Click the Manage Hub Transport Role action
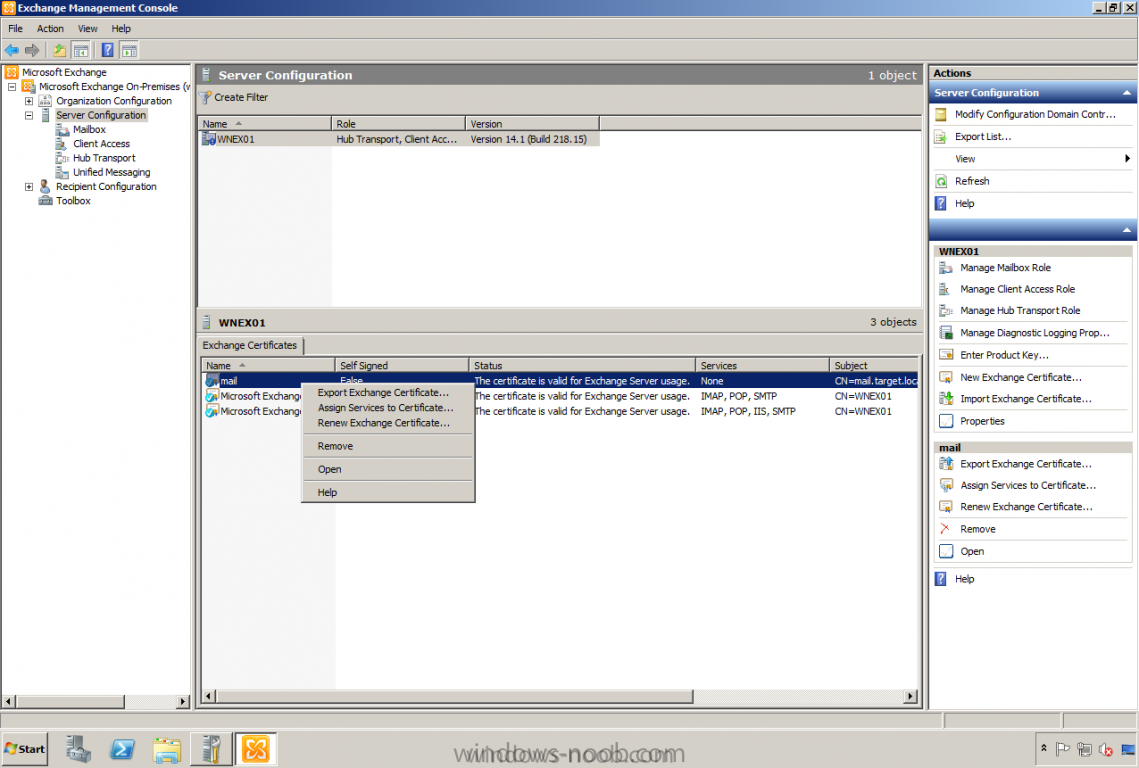This screenshot has width=1139, height=768. (x=1020, y=311)
